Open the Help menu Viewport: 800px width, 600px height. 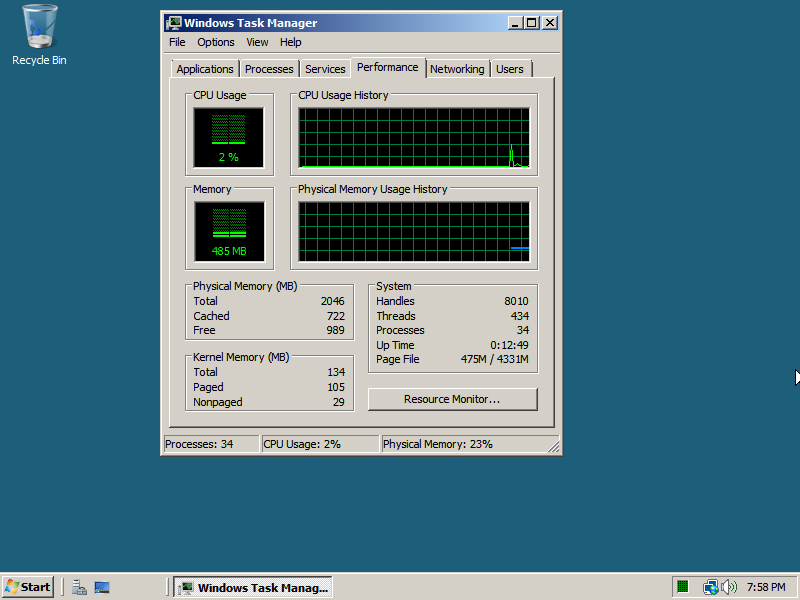coord(290,42)
